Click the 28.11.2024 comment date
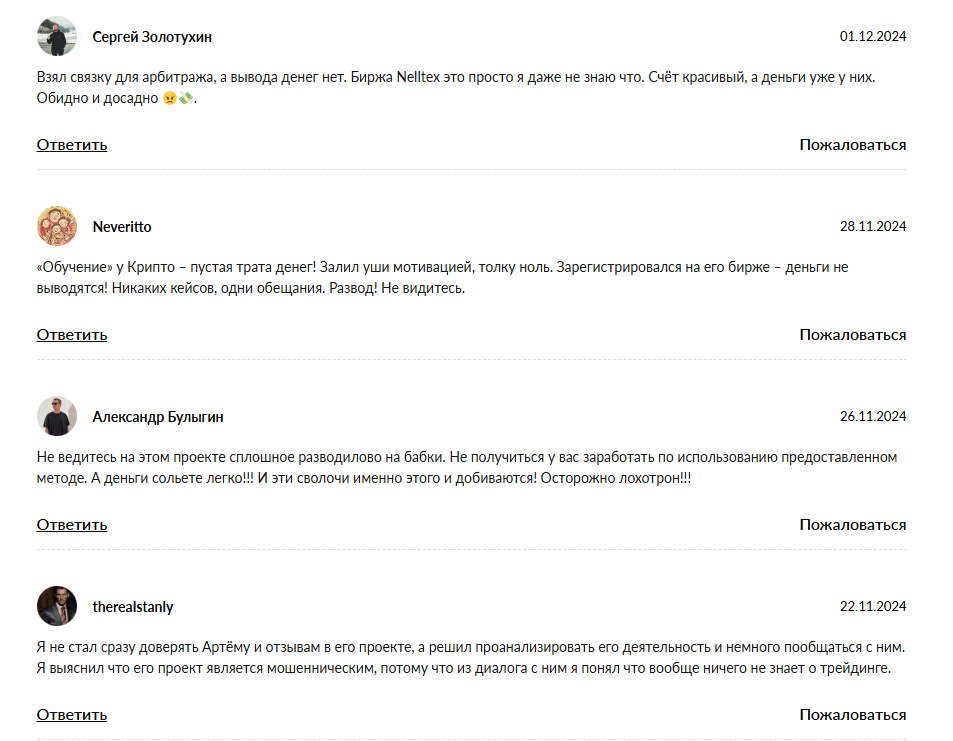The width and height of the screenshot is (953, 741). coord(873,226)
